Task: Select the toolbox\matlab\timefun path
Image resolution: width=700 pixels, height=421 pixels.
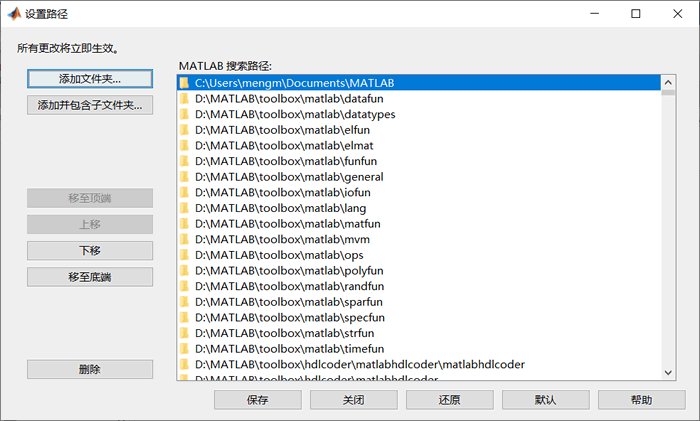Action: (419, 349)
